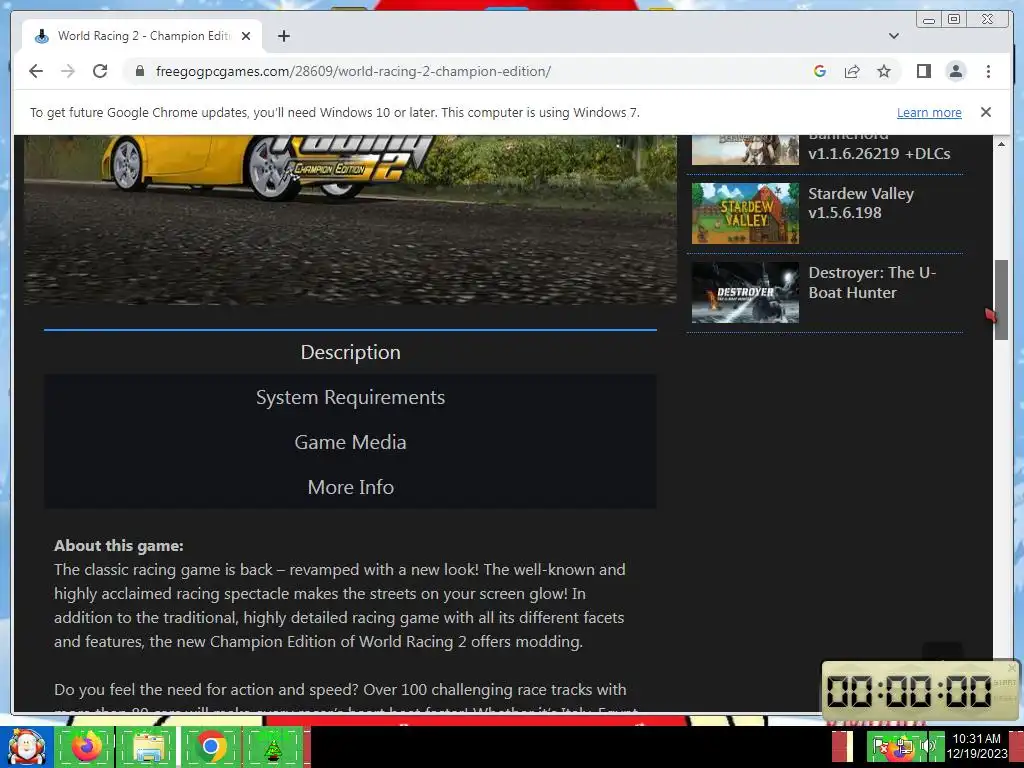Click the Google icon in address bar
The height and width of the screenshot is (768, 1024).
(x=820, y=71)
